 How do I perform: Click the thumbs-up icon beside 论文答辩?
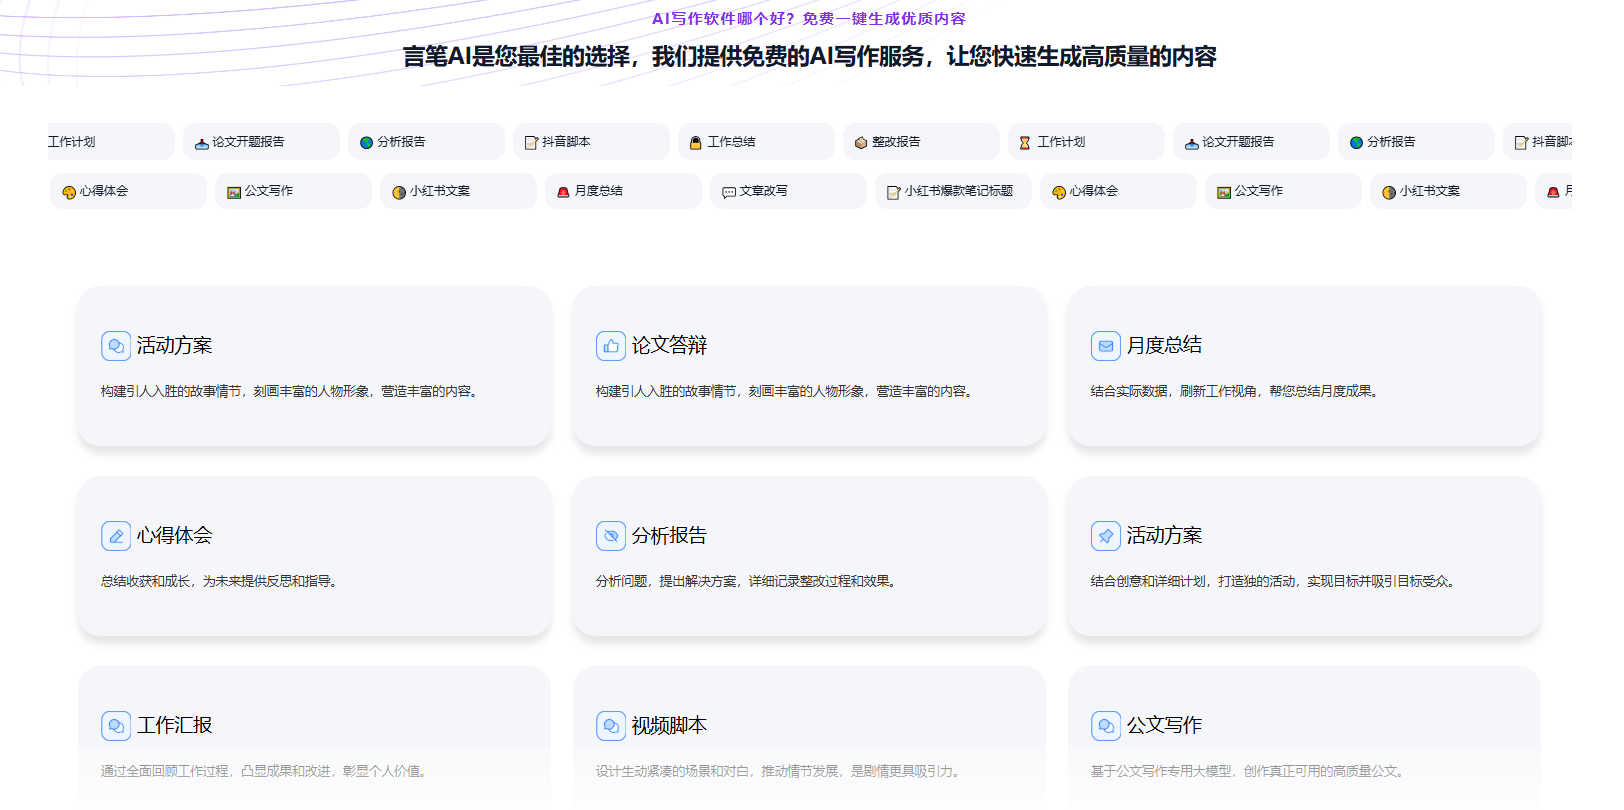pos(611,346)
